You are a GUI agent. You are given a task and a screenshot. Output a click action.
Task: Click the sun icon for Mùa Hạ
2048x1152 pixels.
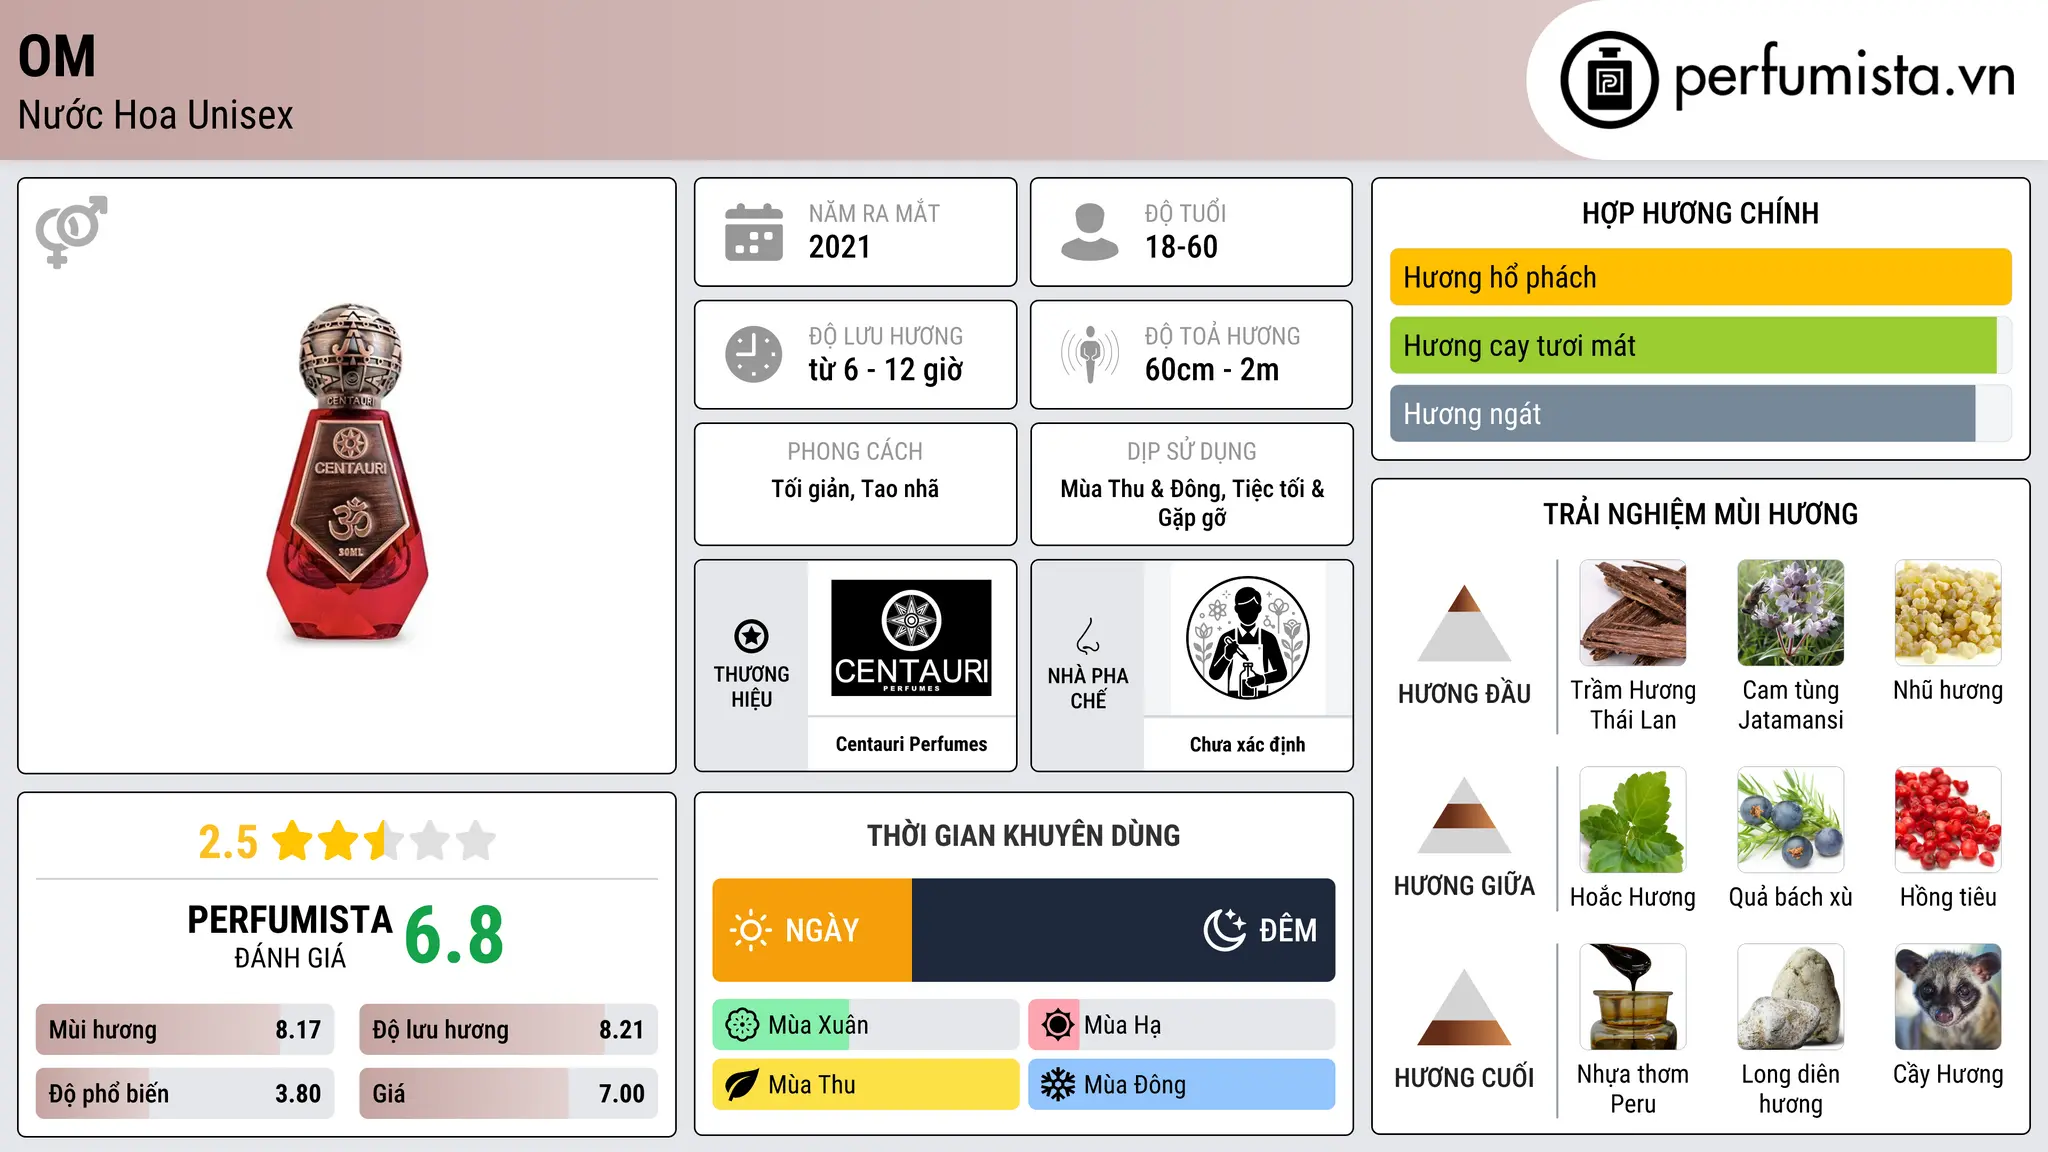pyautogui.click(x=1057, y=1025)
